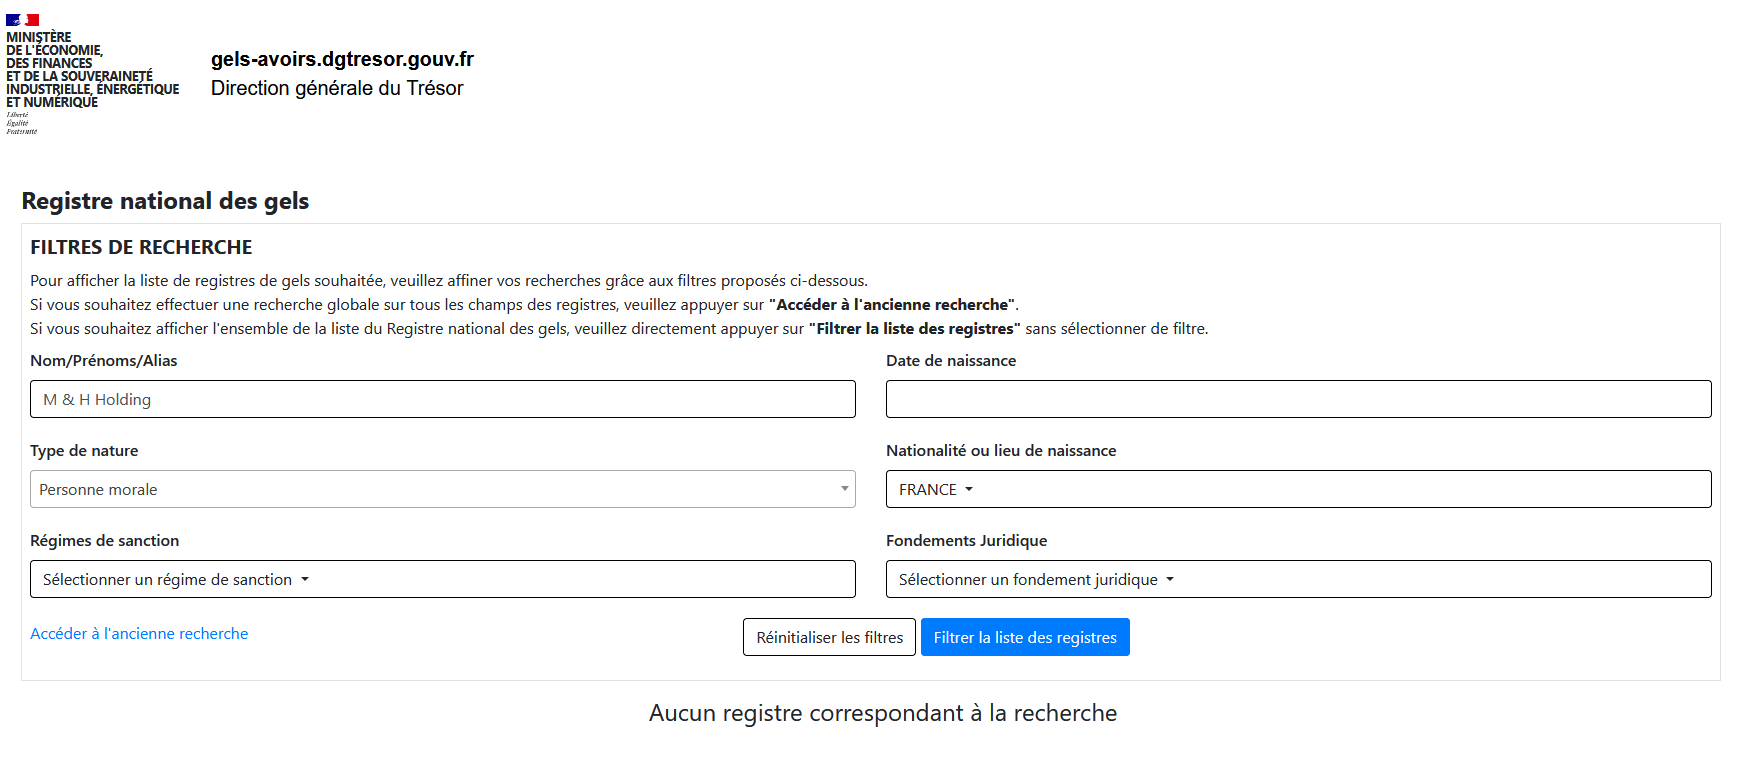Focus the Nom/Prénoms/Alias text field
1756x773 pixels.
click(442, 399)
